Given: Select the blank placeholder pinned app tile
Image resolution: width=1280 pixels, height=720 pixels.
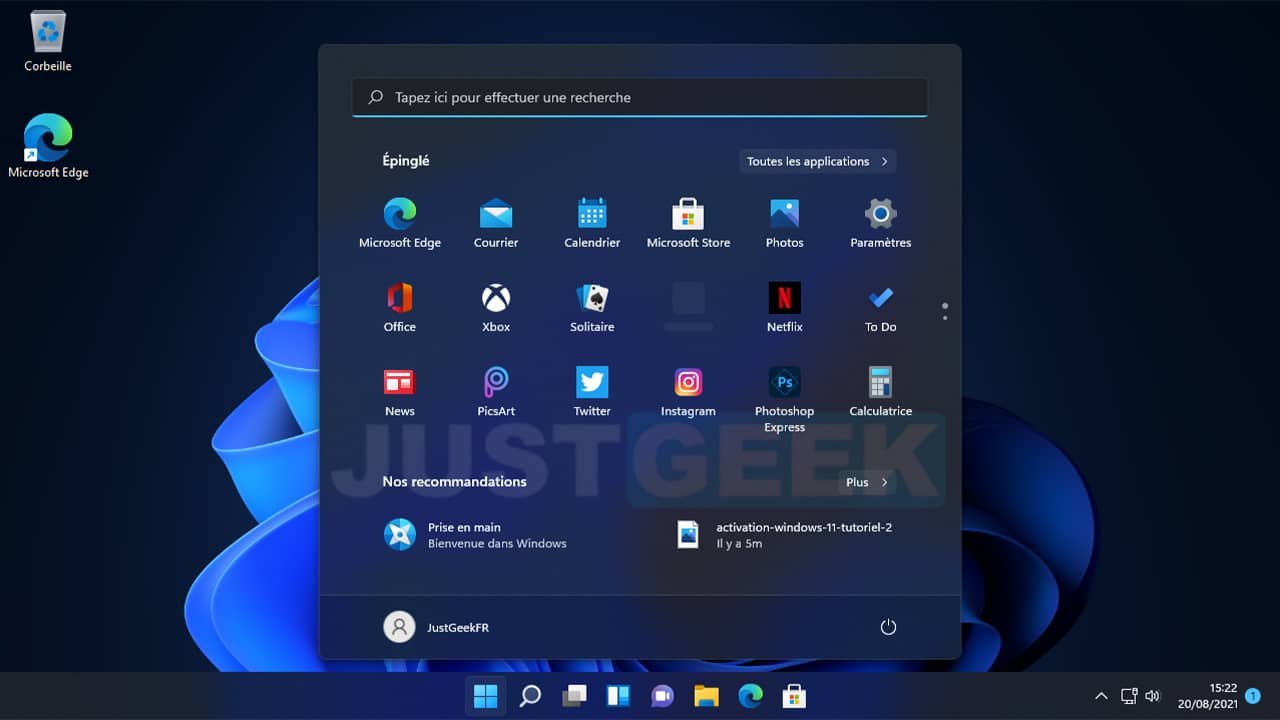Looking at the screenshot, I should (x=688, y=307).
